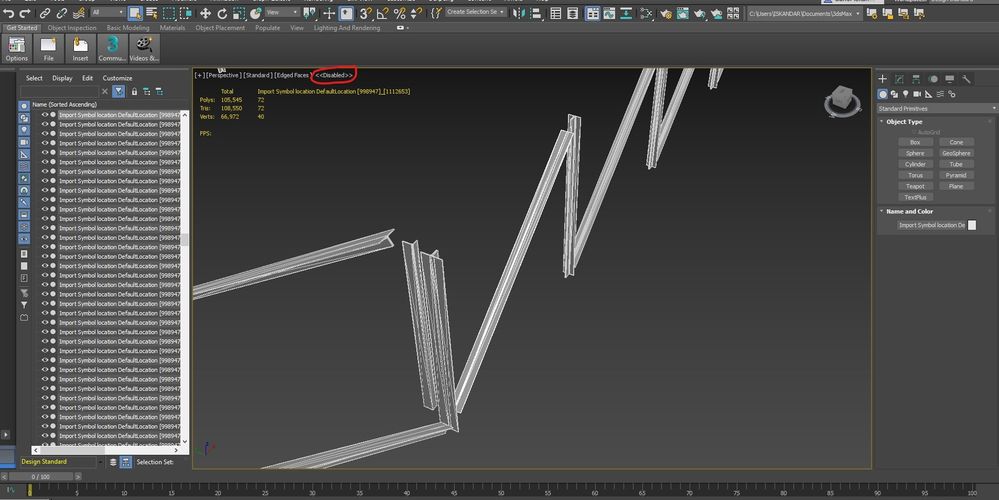Activate the Rotate tool in toolbar
This screenshot has width=999, height=500.
click(222, 13)
